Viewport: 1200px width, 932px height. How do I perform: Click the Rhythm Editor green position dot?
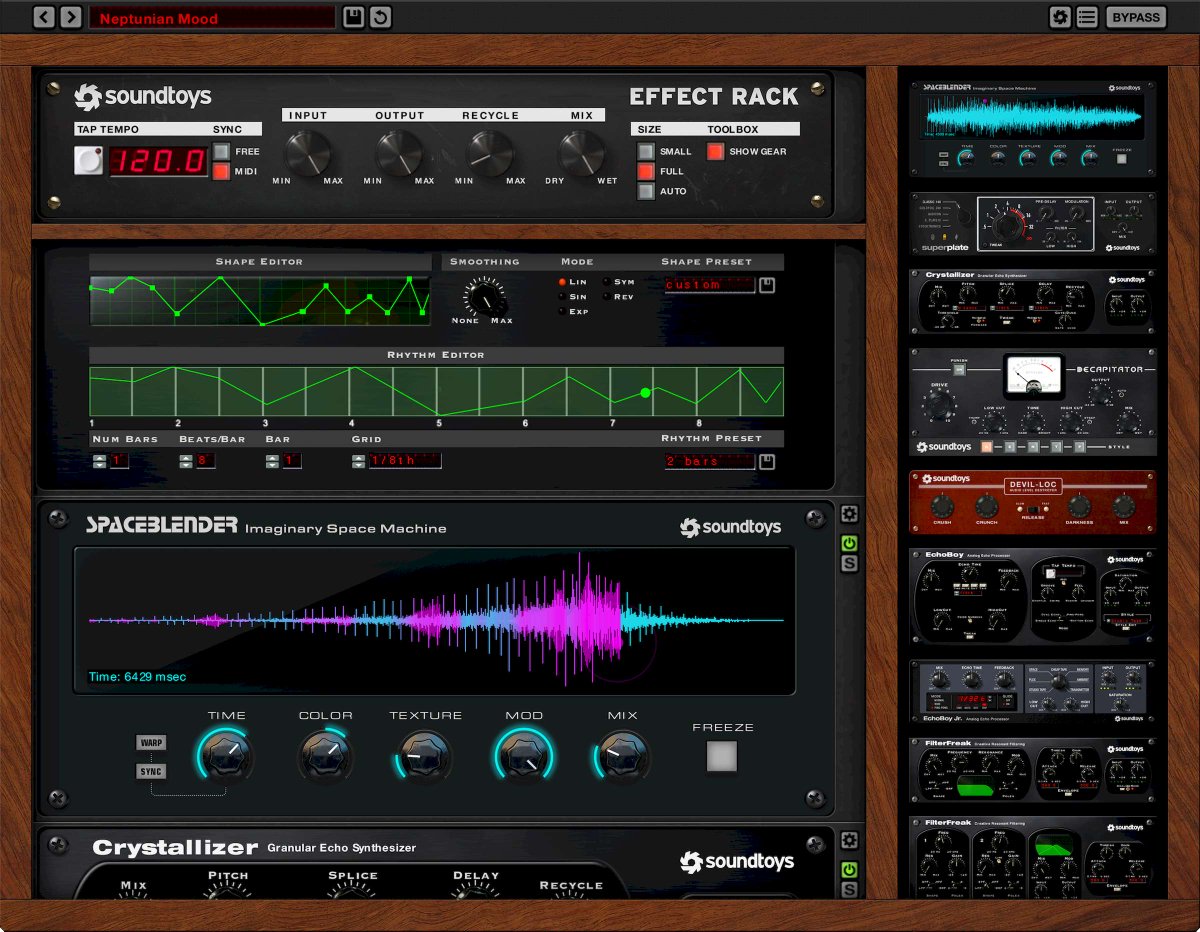[x=645, y=393]
